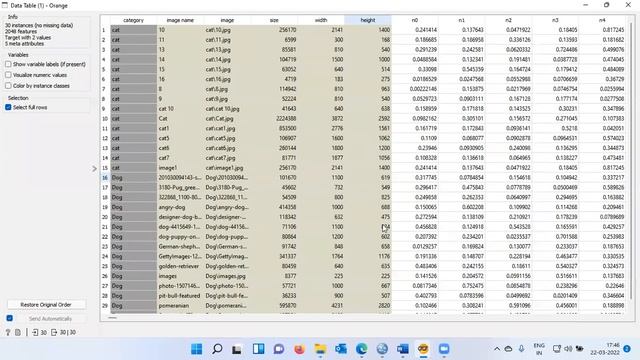Click the height column header
The width and height of the screenshot is (640, 360).
click(x=368, y=20)
